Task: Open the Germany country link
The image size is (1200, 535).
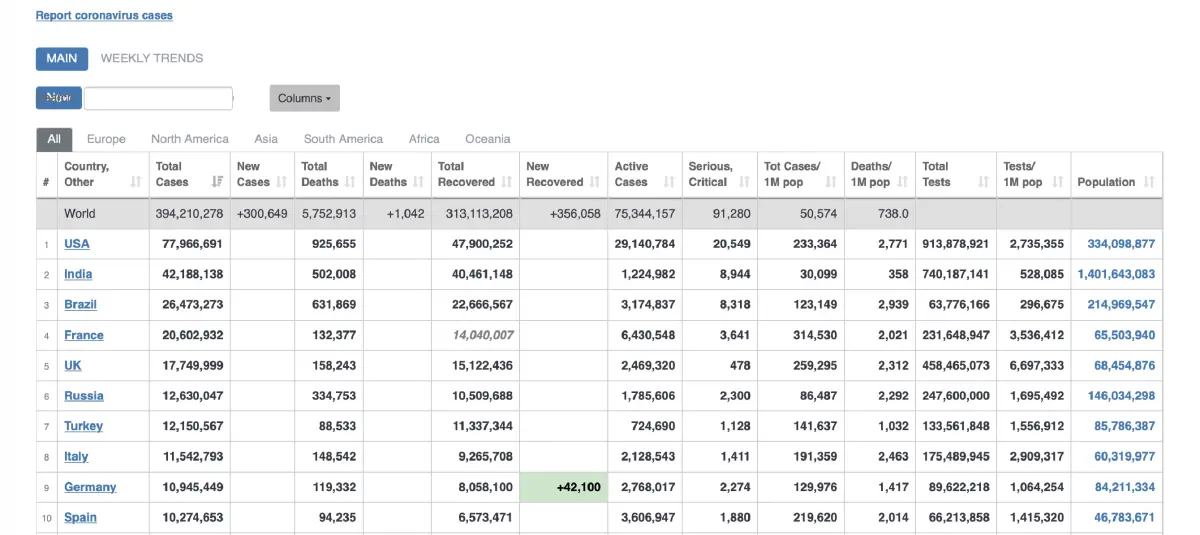Action: [90, 487]
